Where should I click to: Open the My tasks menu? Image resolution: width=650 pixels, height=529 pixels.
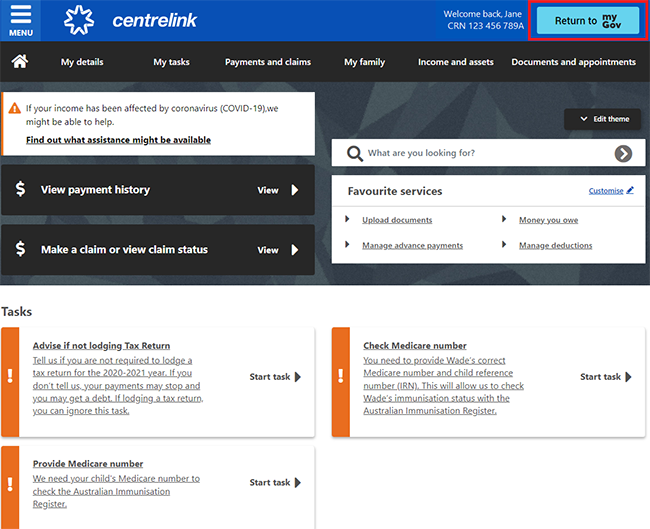point(171,62)
